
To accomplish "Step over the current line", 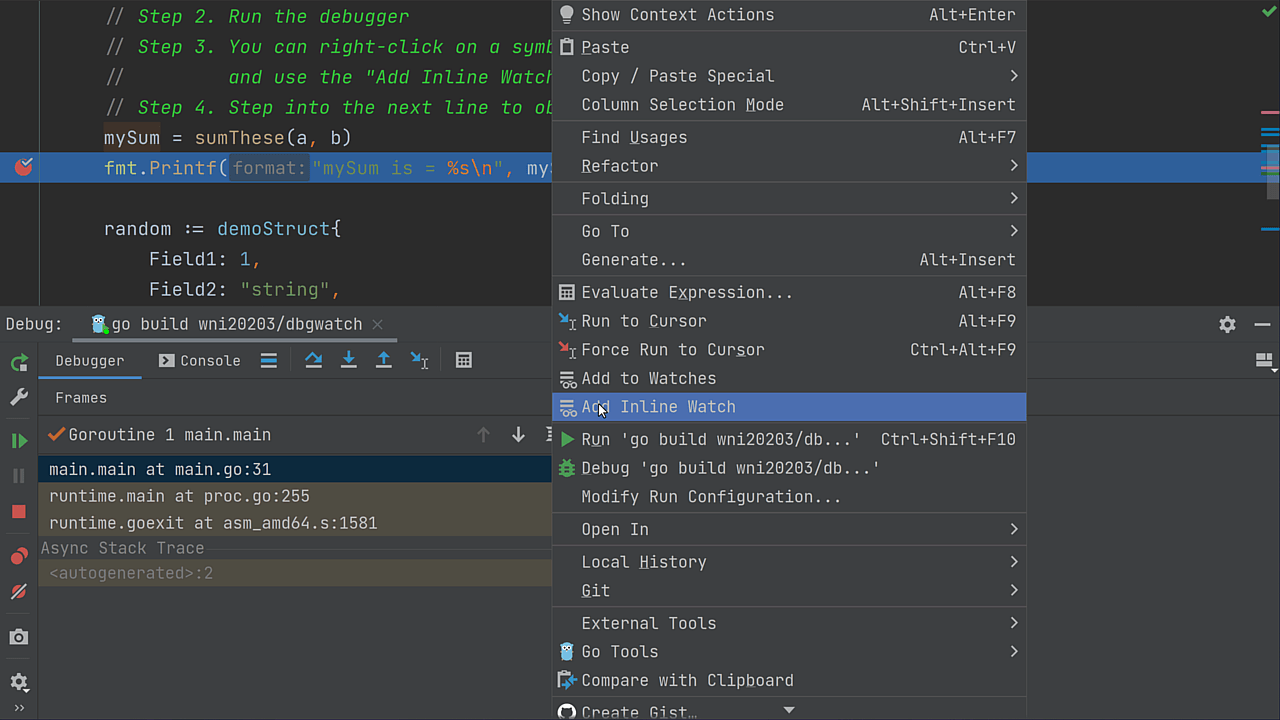I will 313,360.
